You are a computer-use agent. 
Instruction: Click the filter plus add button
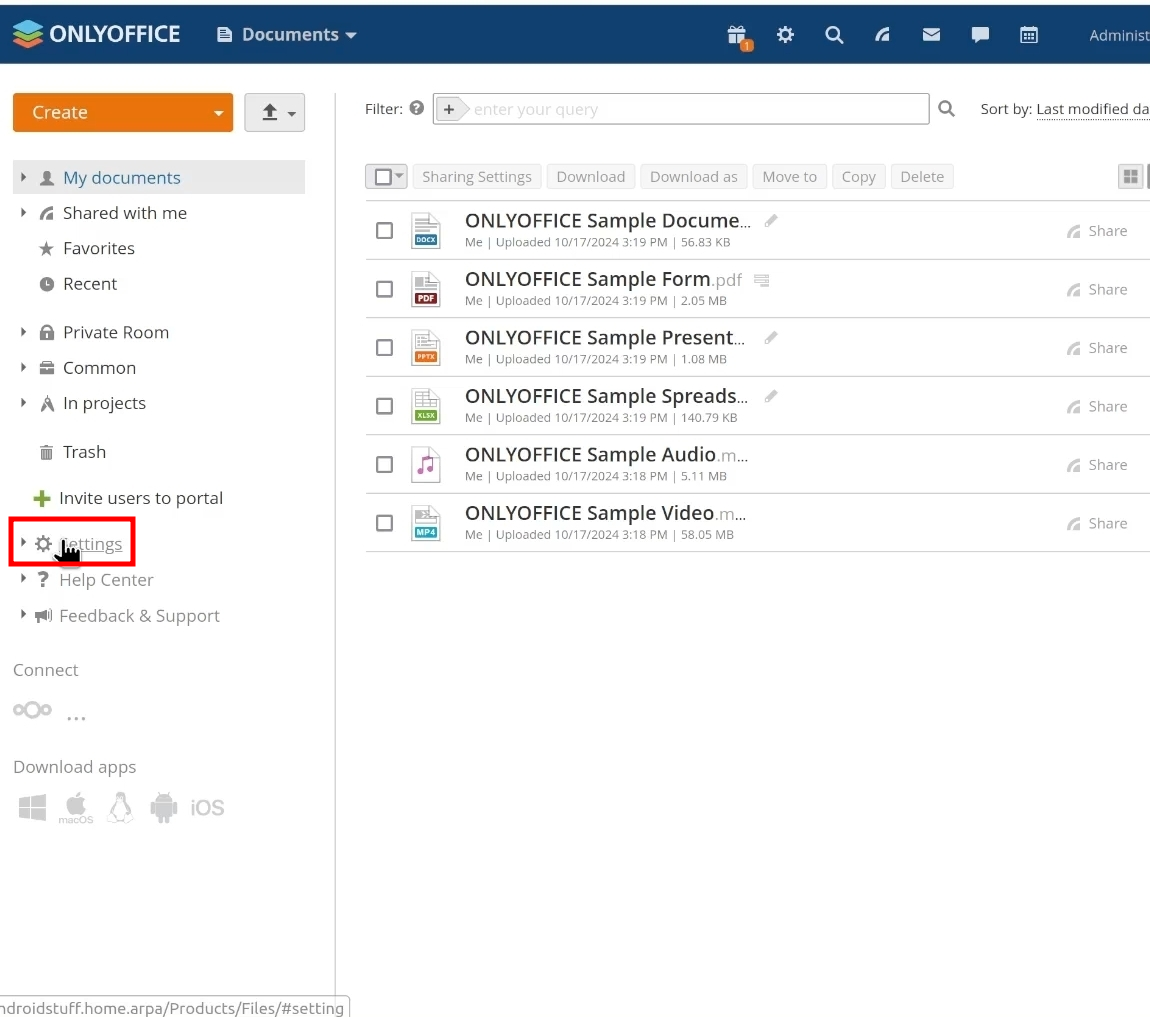click(449, 109)
